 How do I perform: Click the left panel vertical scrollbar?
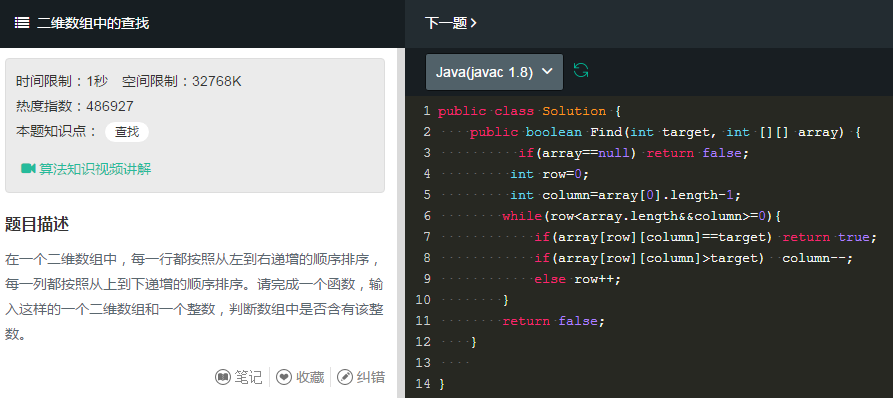(401, 223)
